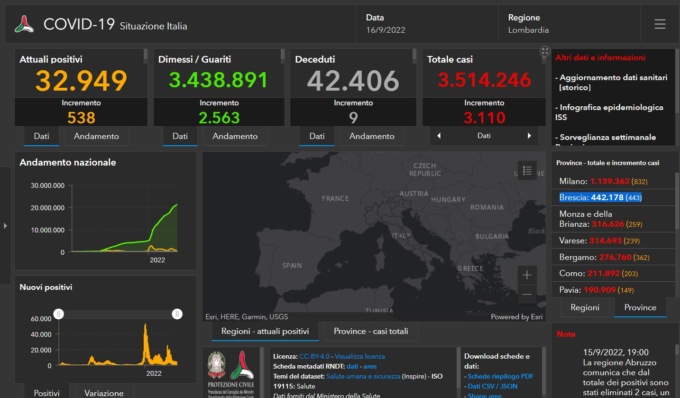680x398 pixels.
Task: Switch to the Regioni list tab
Action: pos(585,307)
